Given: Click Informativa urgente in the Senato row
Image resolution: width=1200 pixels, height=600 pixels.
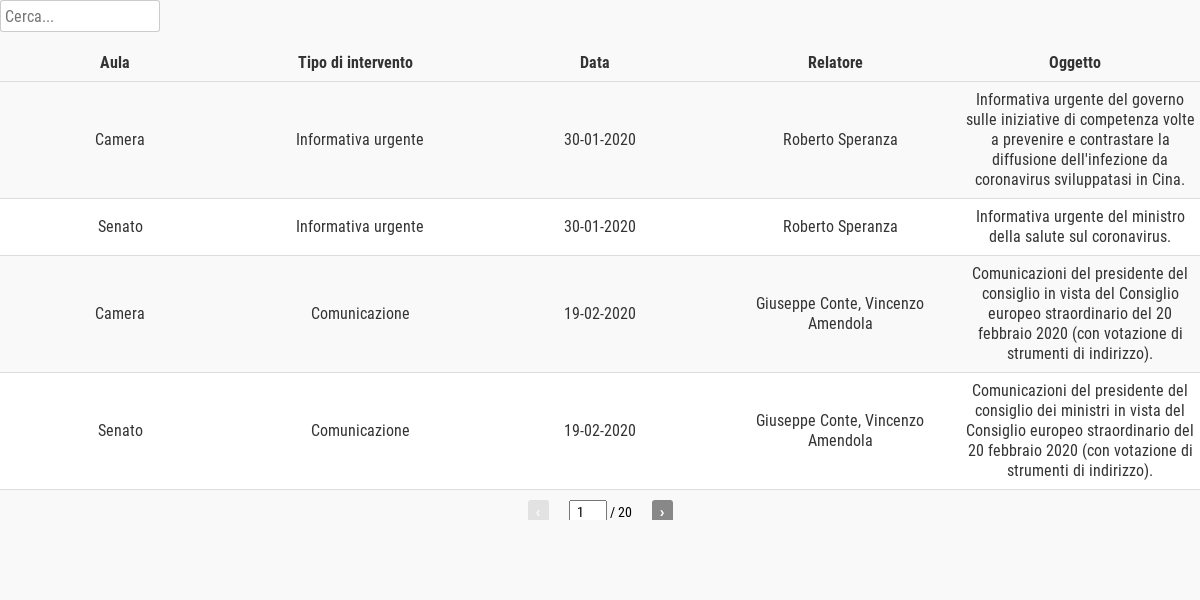Looking at the screenshot, I should (360, 227).
